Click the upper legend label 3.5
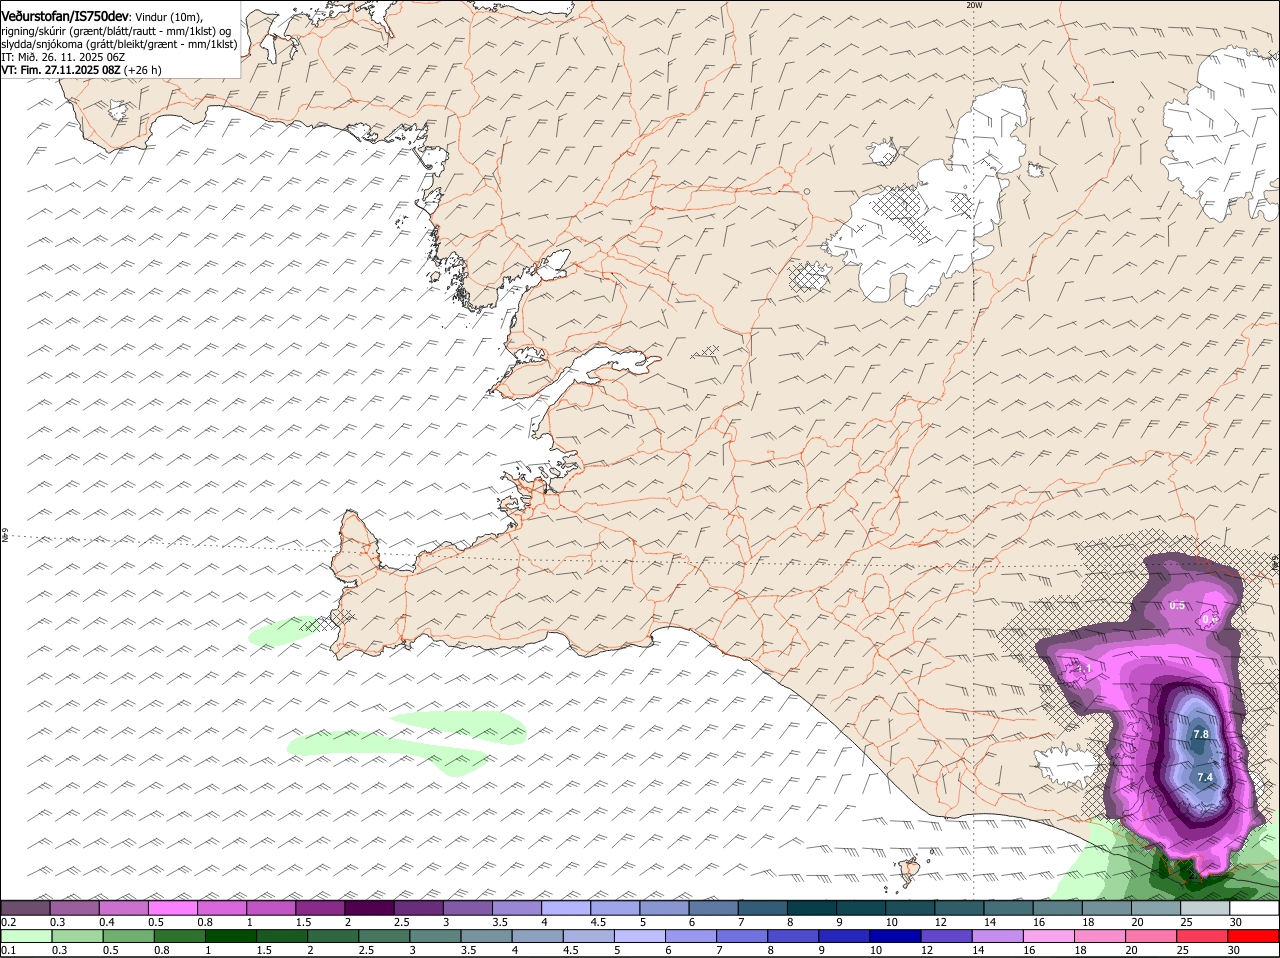This screenshot has width=1280, height=958. pos(501,922)
